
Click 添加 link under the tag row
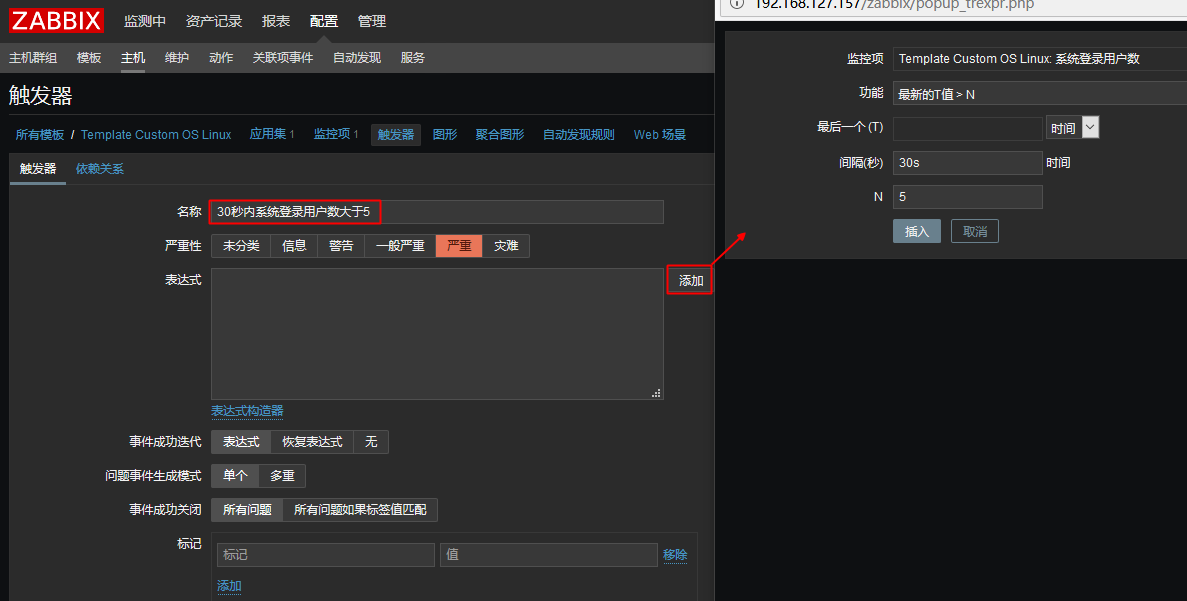(x=229, y=586)
